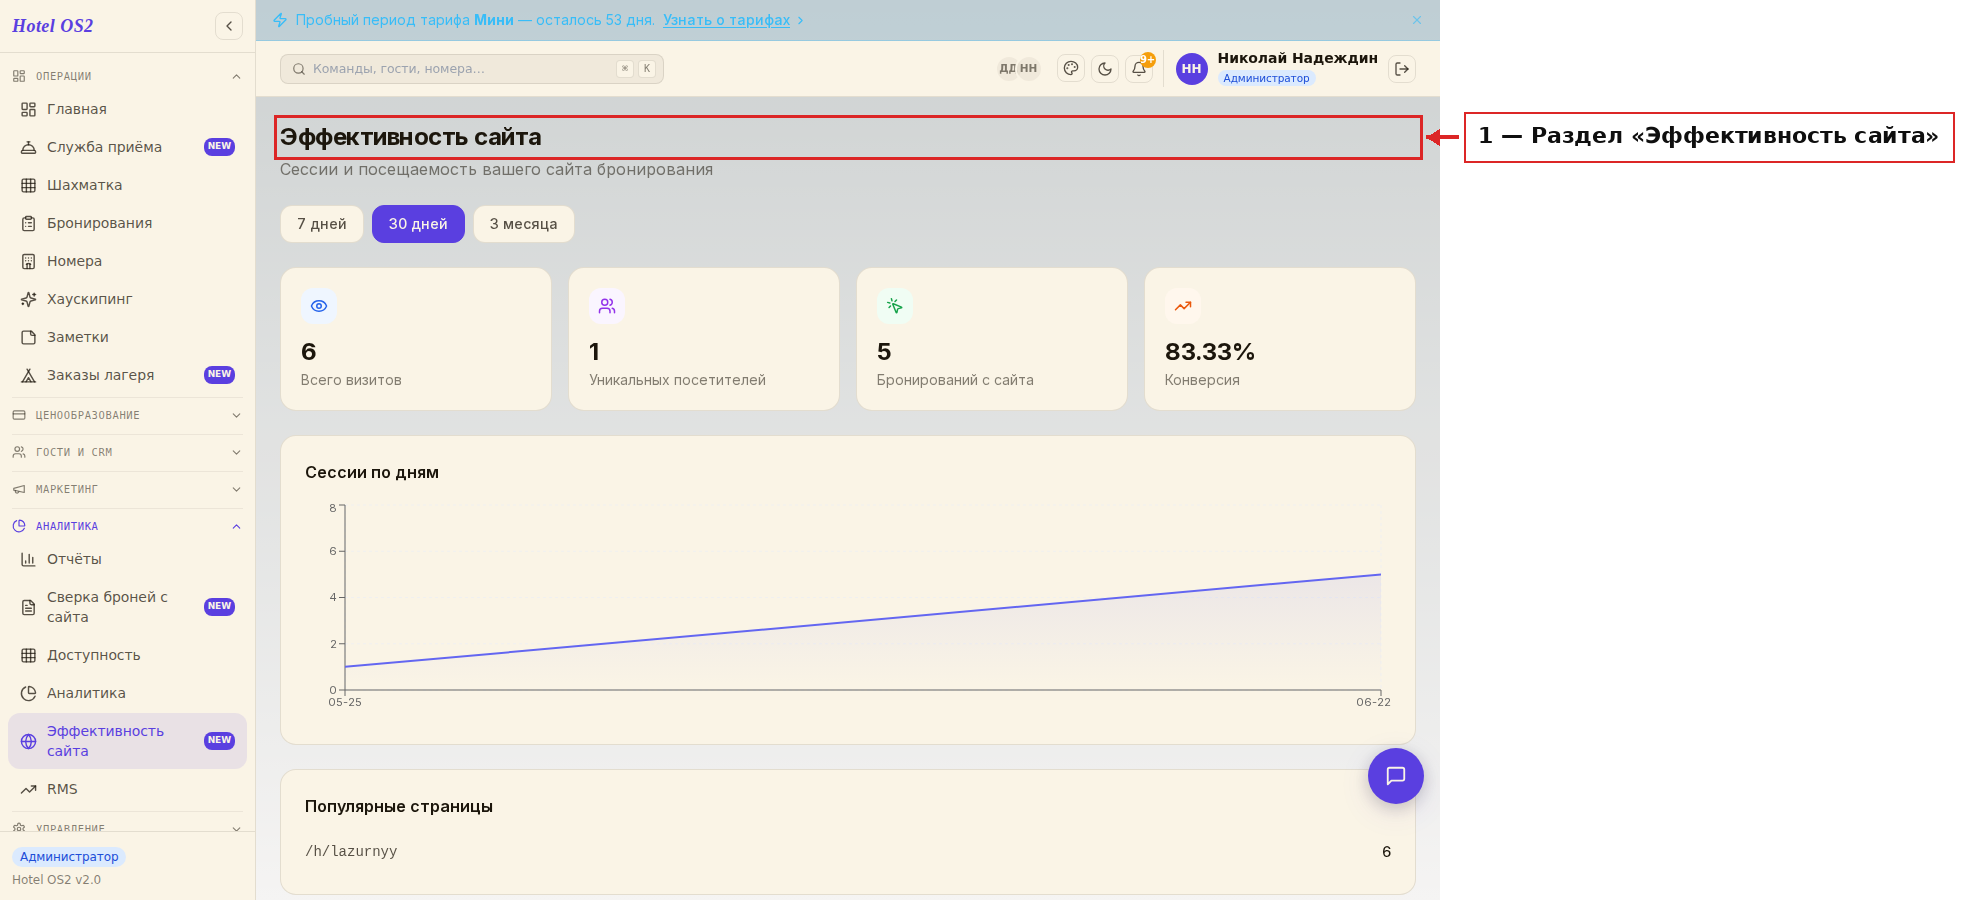1978x900 pixels.
Task: Click the eye icon in visits card
Action: click(319, 306)
